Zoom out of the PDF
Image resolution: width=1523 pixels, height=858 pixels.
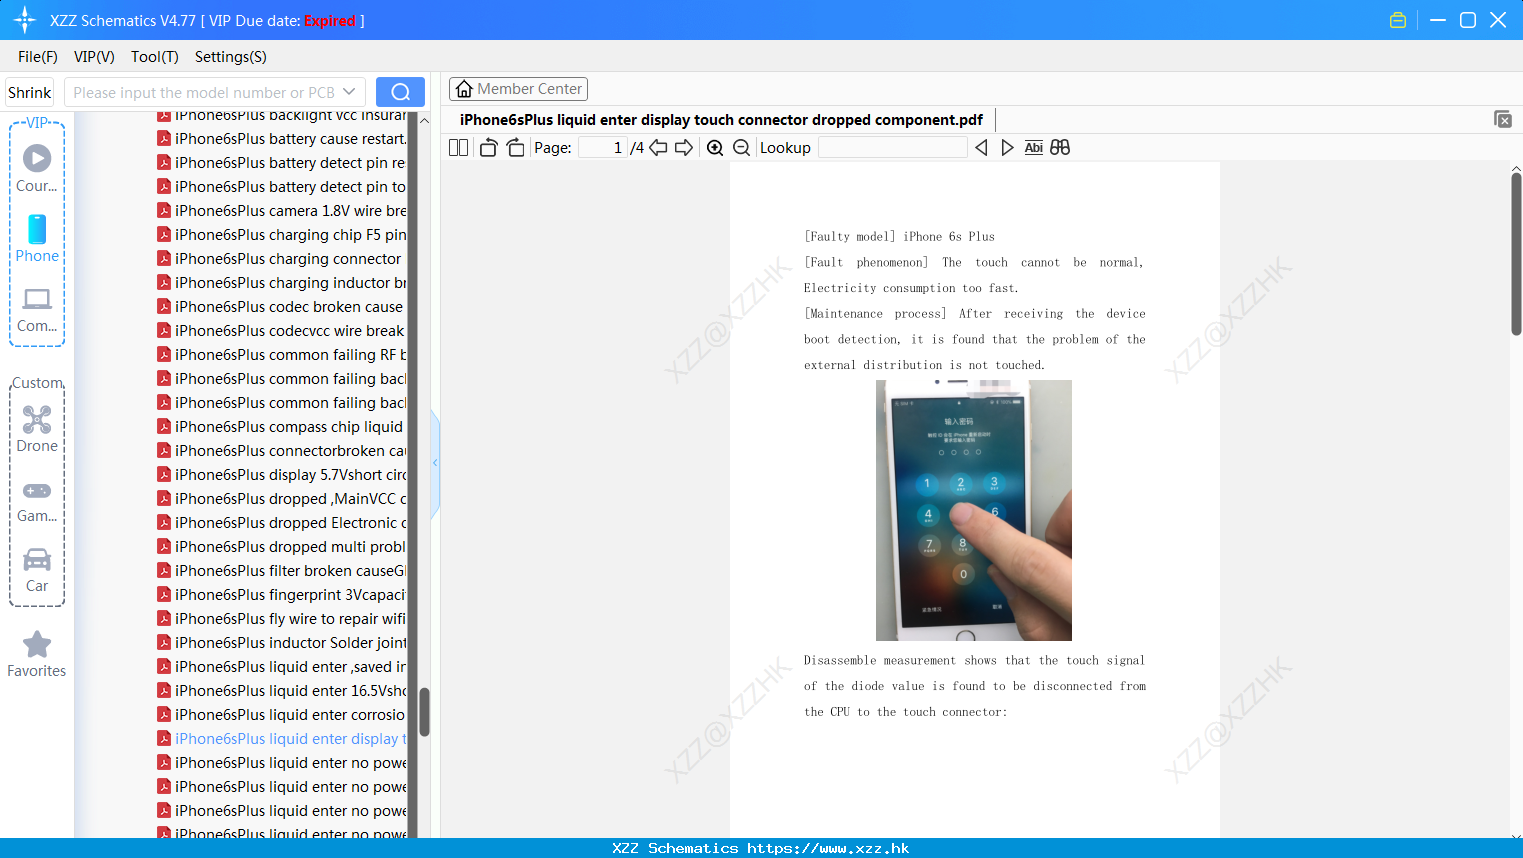tap(742, 148)
